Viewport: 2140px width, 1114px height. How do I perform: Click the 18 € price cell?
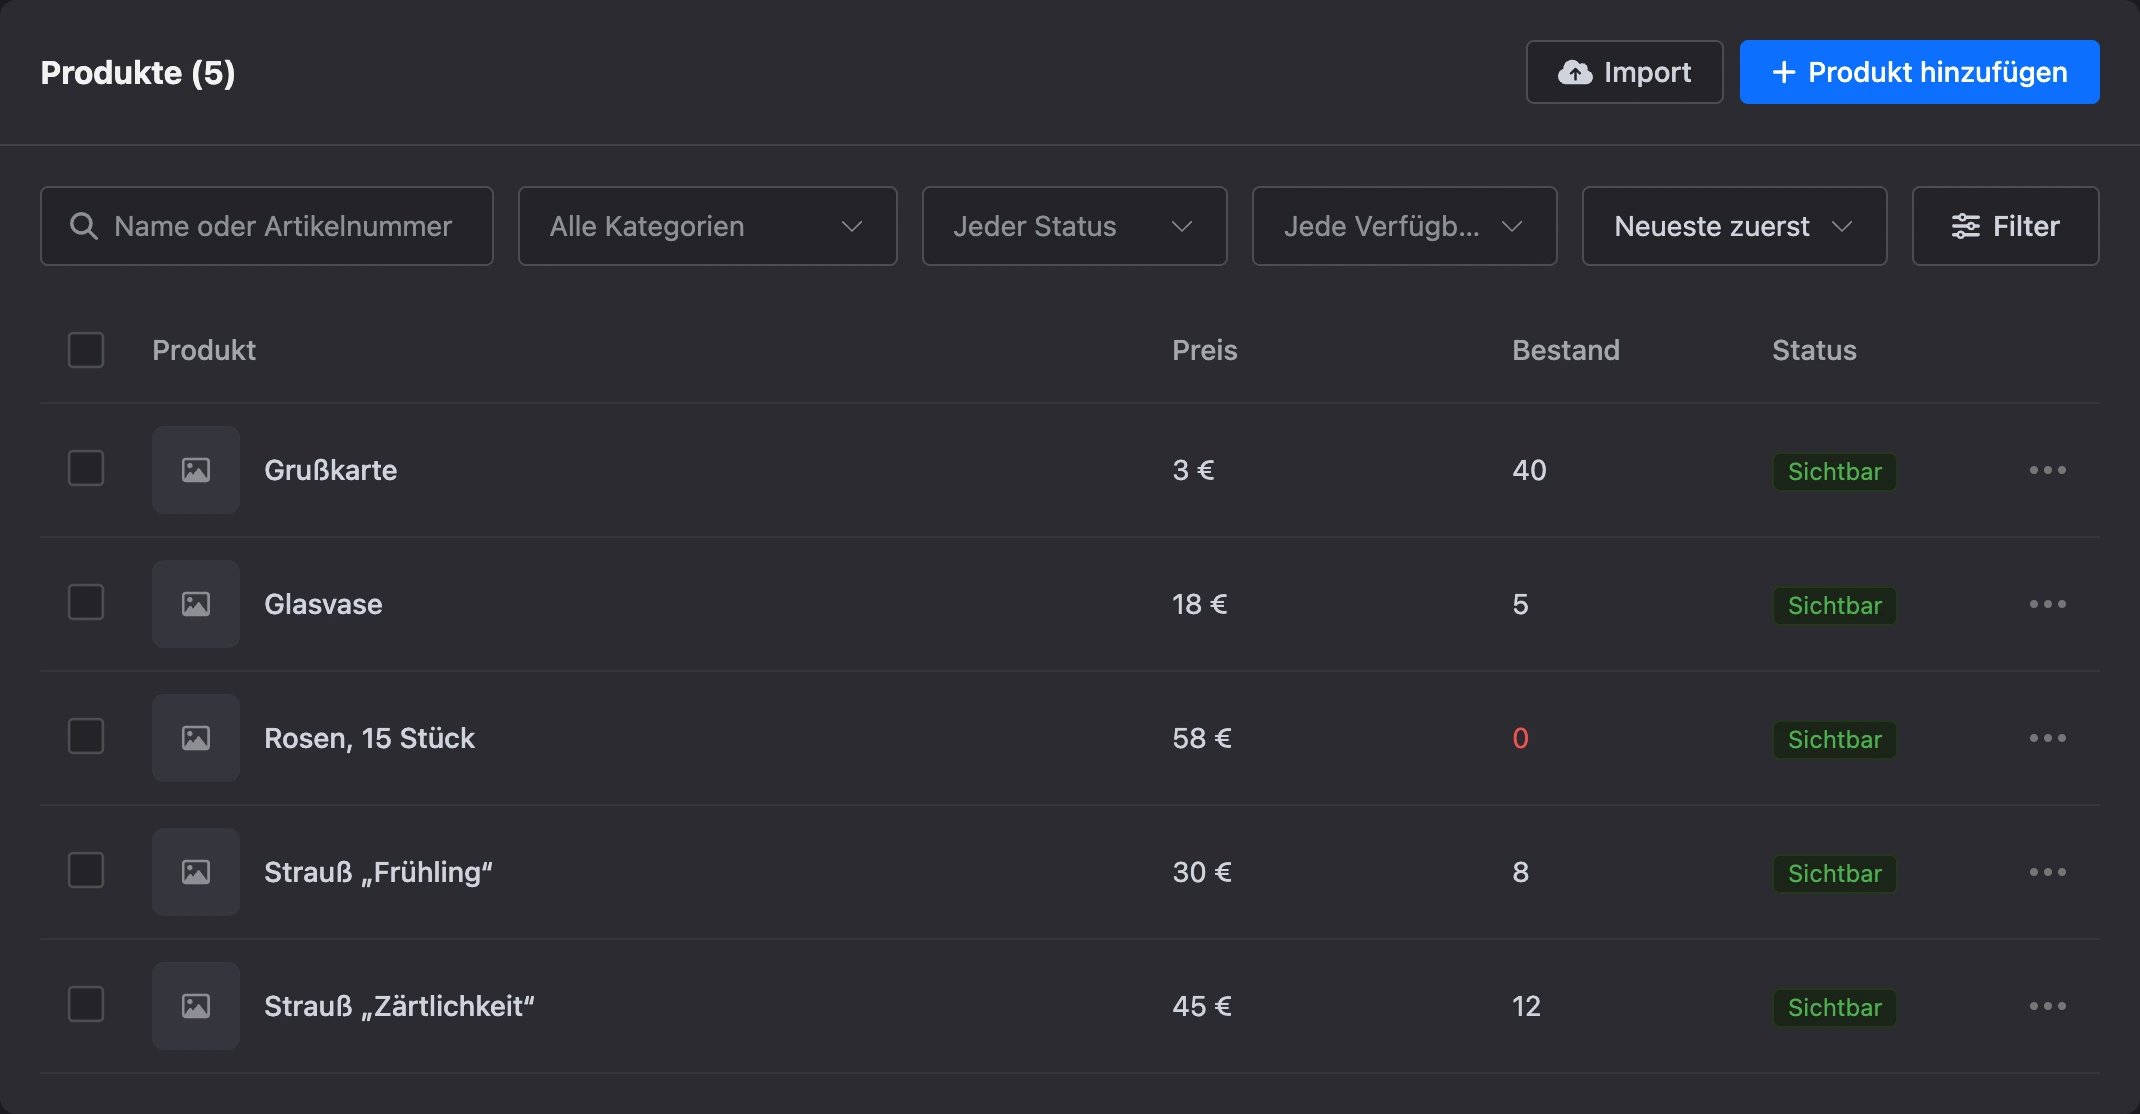pyautogui.click(x=1200, y=604)
